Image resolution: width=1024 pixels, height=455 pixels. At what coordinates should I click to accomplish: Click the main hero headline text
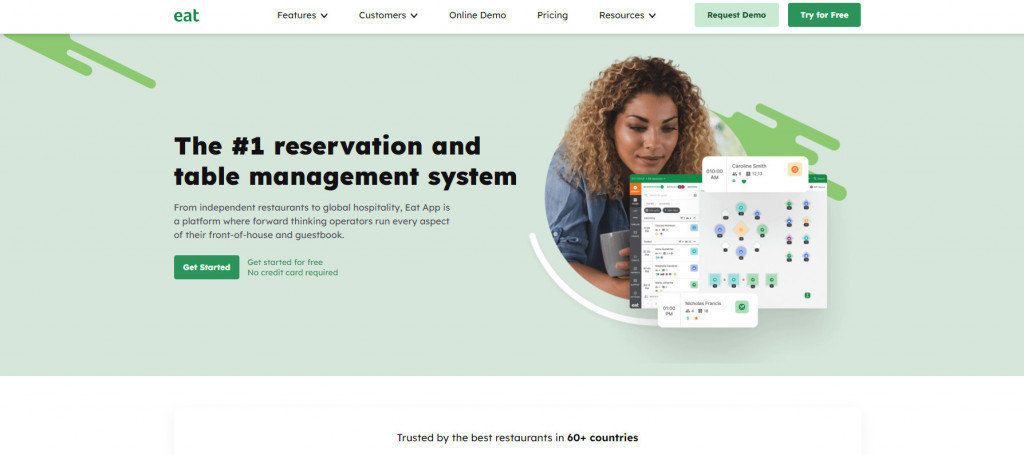click(345, 161)
